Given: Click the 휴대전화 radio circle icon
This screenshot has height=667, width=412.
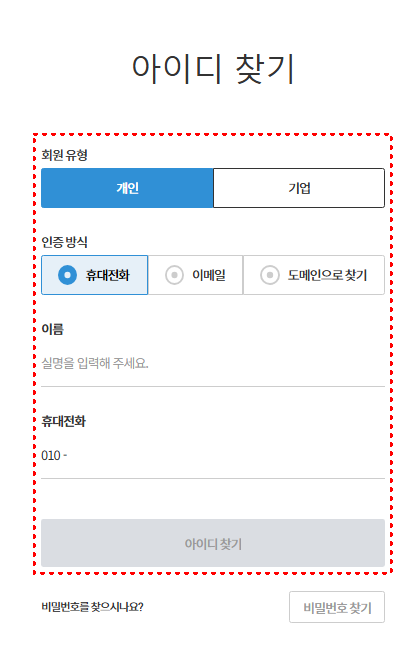Looking at the screenshot, I should pos(67,275).
